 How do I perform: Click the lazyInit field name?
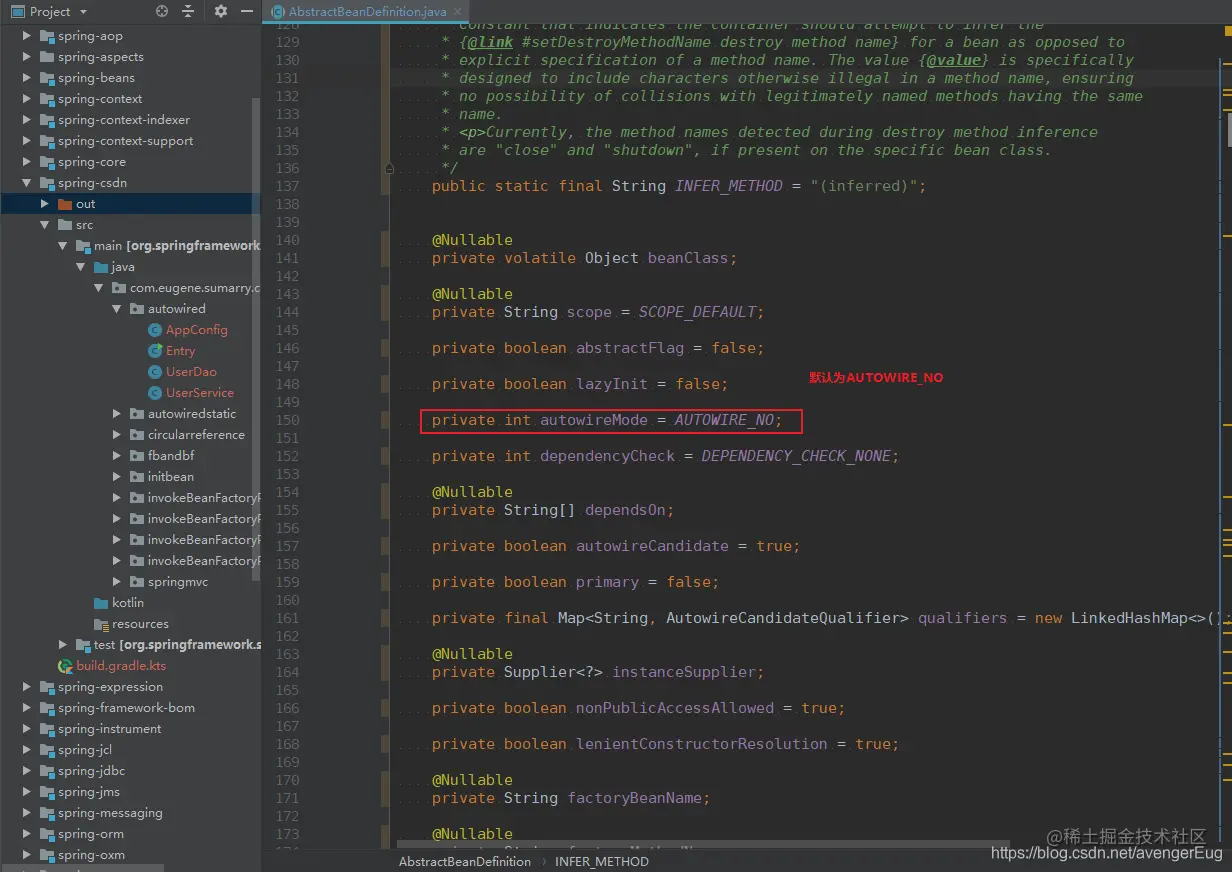(612, 384)
